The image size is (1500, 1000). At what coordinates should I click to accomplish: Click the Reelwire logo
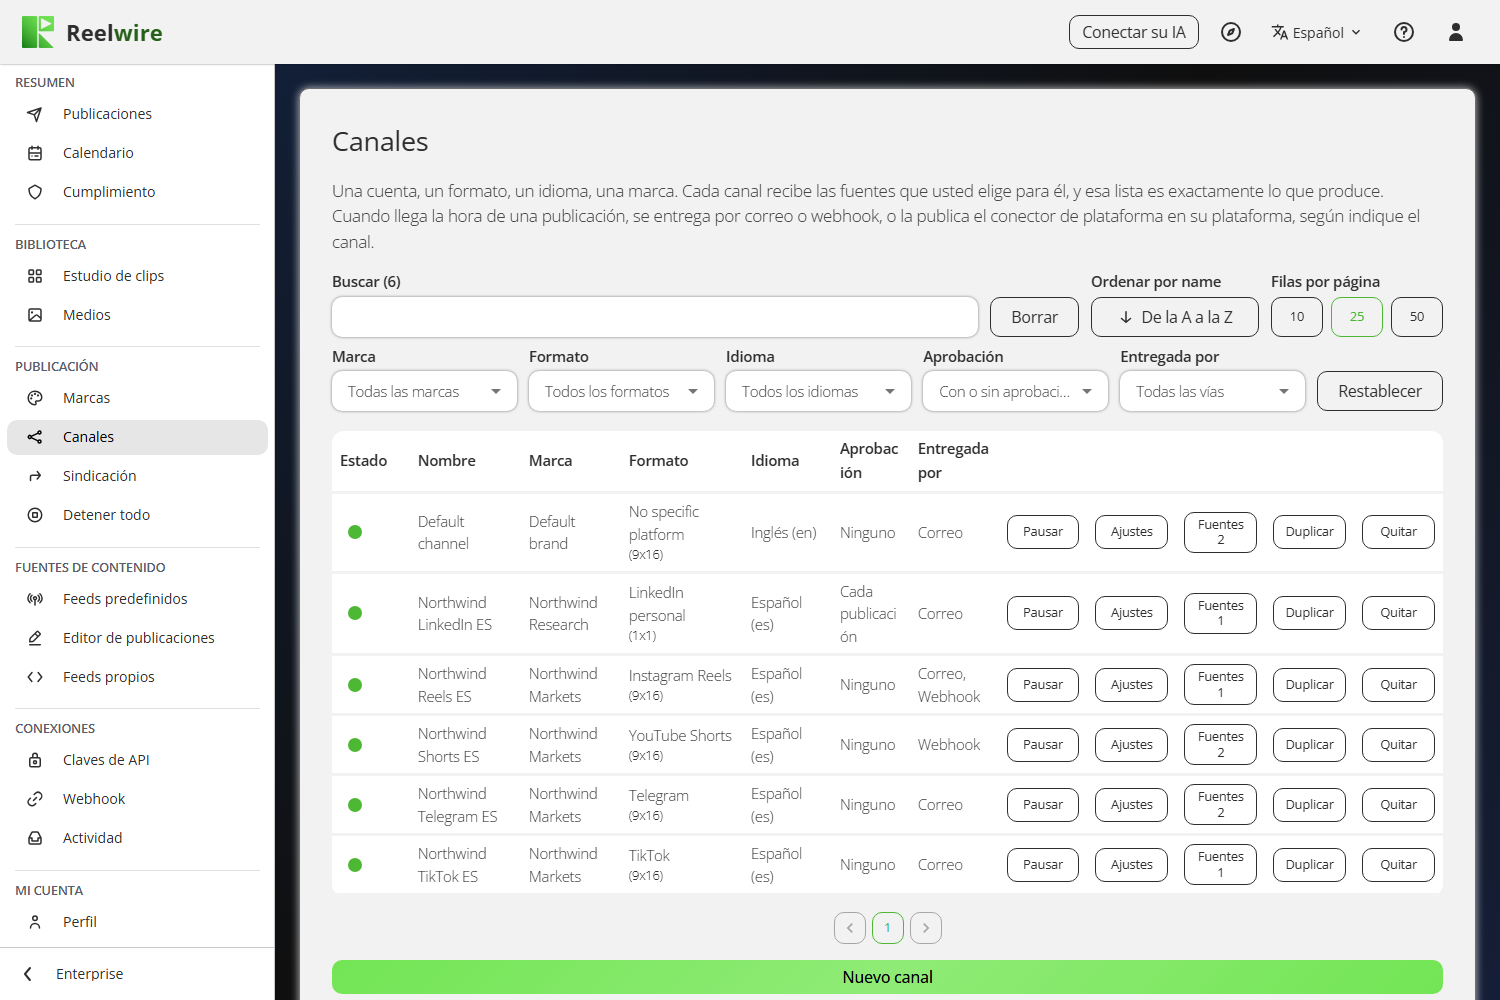[x=92, y=32]
